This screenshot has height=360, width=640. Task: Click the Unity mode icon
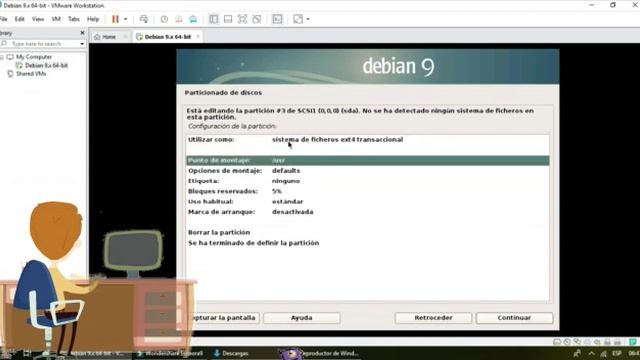click(257, 19)
